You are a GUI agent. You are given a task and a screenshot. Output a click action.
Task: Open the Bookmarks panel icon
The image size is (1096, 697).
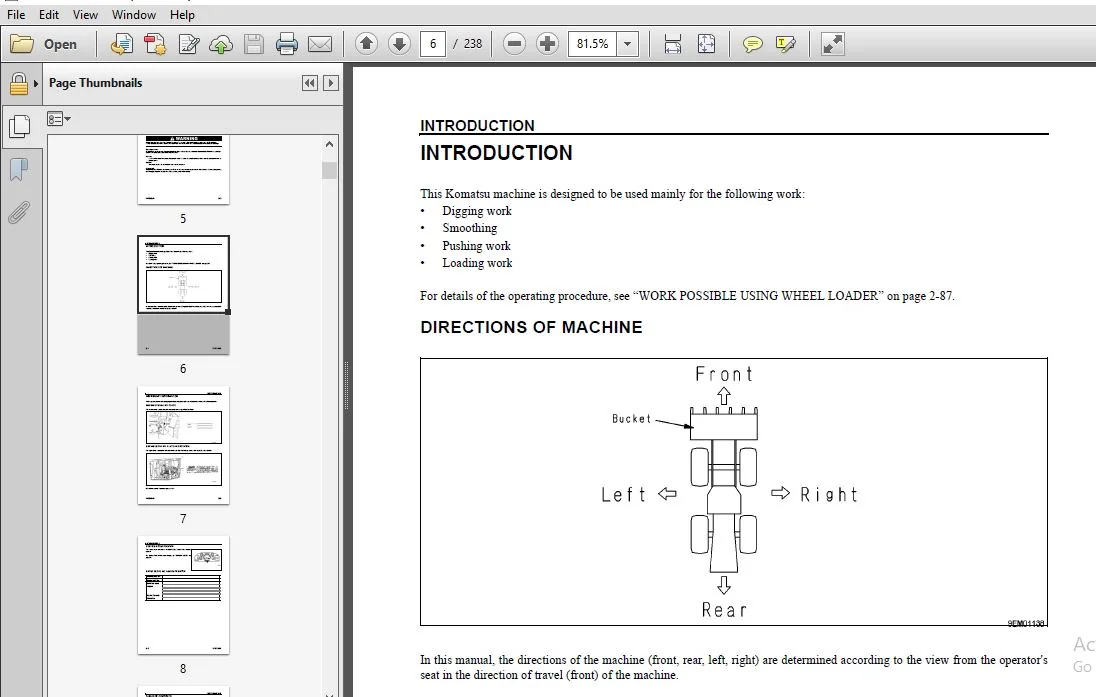click(x=19, y=169)
